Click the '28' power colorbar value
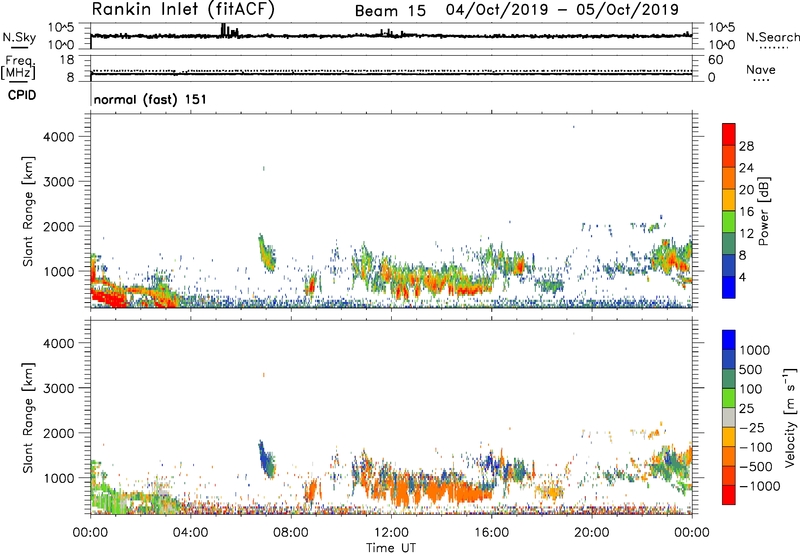The width and height of the screenshot is (800, 554). 746,146
